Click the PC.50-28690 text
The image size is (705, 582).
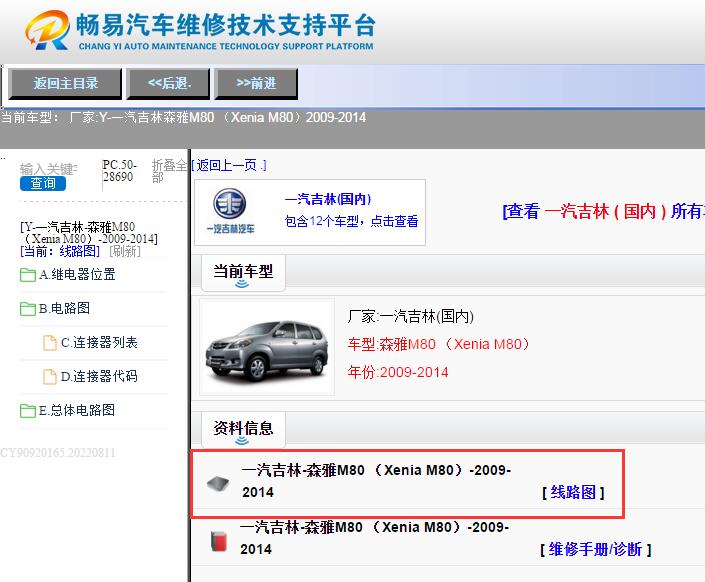click(x=119, y=171)
